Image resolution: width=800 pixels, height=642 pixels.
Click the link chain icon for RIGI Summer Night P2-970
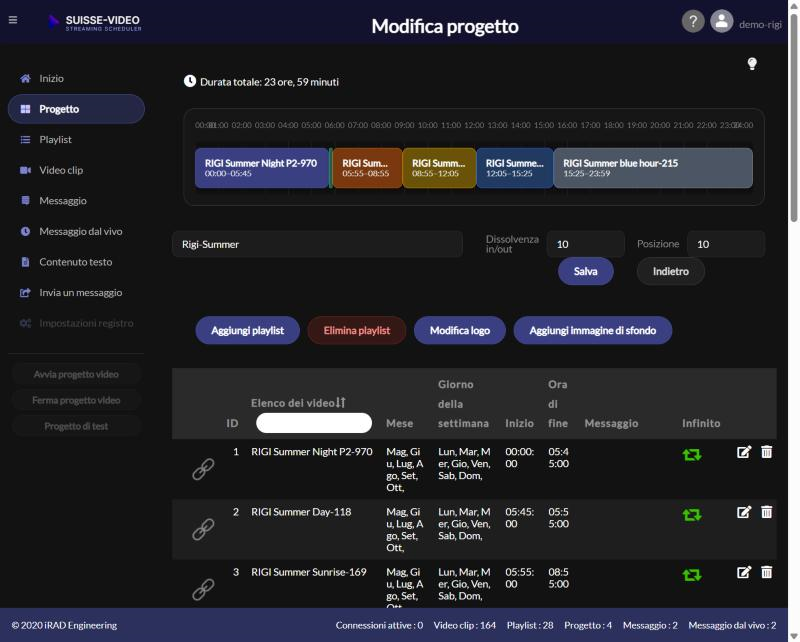coord(203,469)
